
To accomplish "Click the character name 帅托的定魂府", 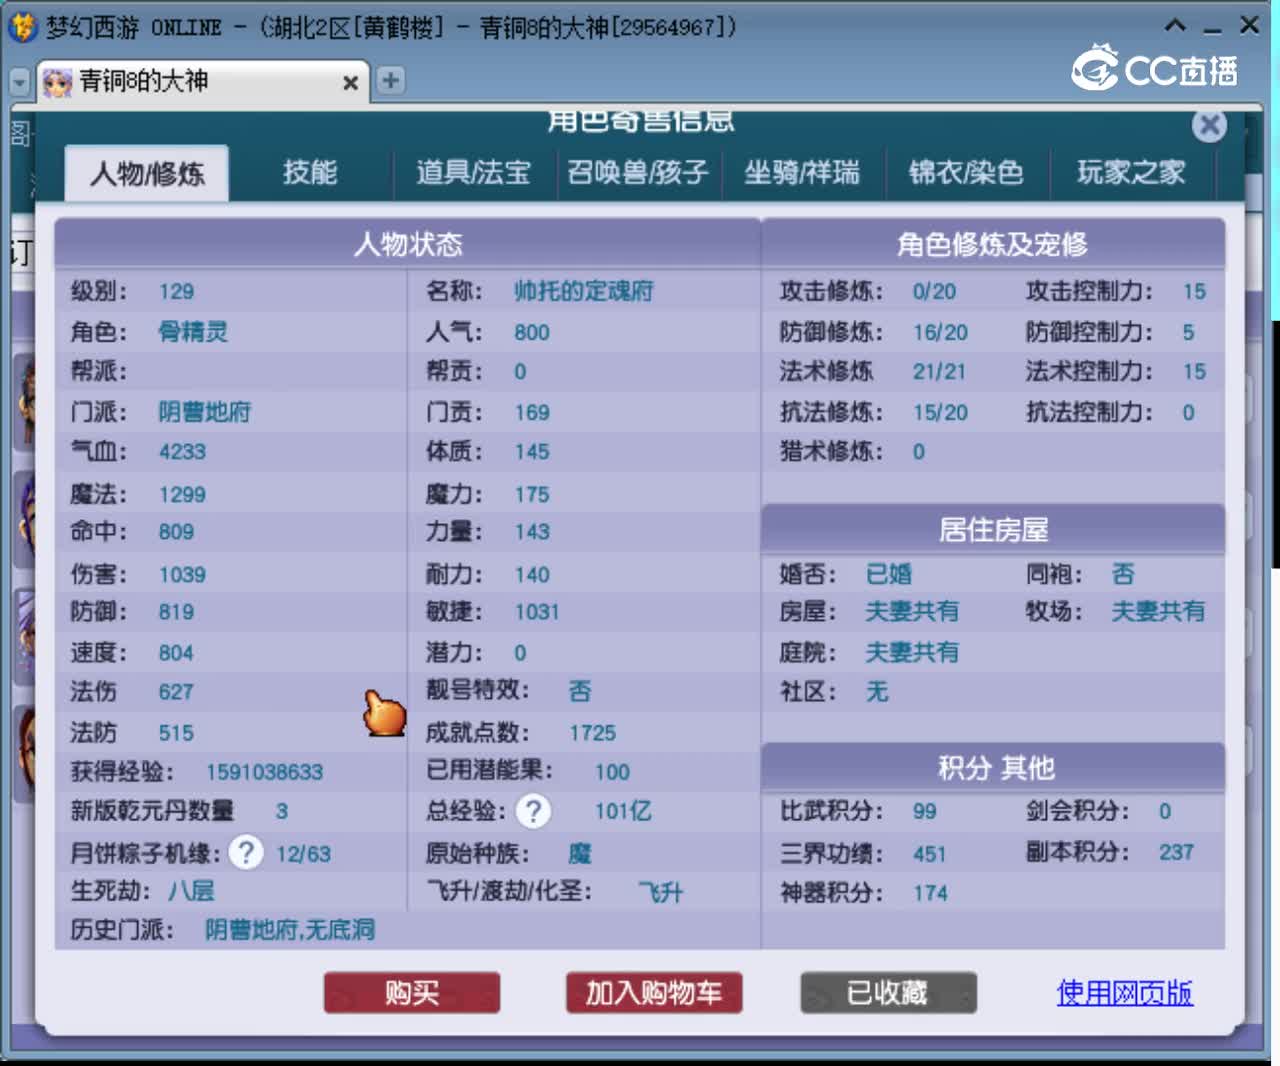I will 584,291.
